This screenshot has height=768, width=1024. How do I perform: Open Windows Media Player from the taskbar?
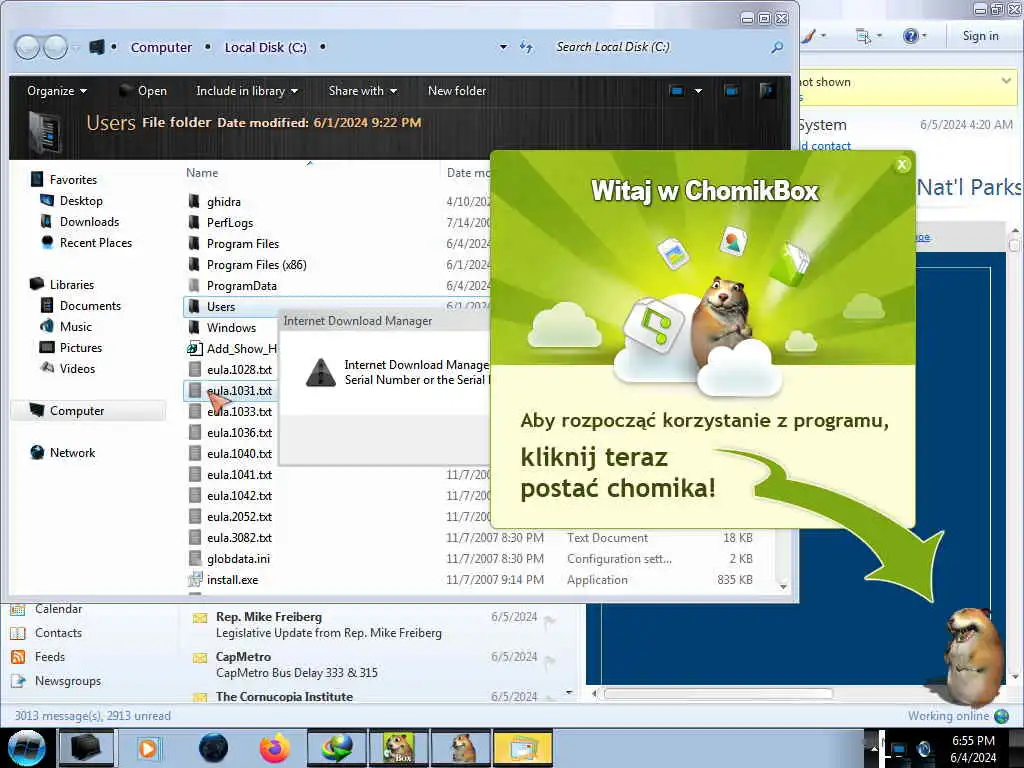[x=148, y=748]
